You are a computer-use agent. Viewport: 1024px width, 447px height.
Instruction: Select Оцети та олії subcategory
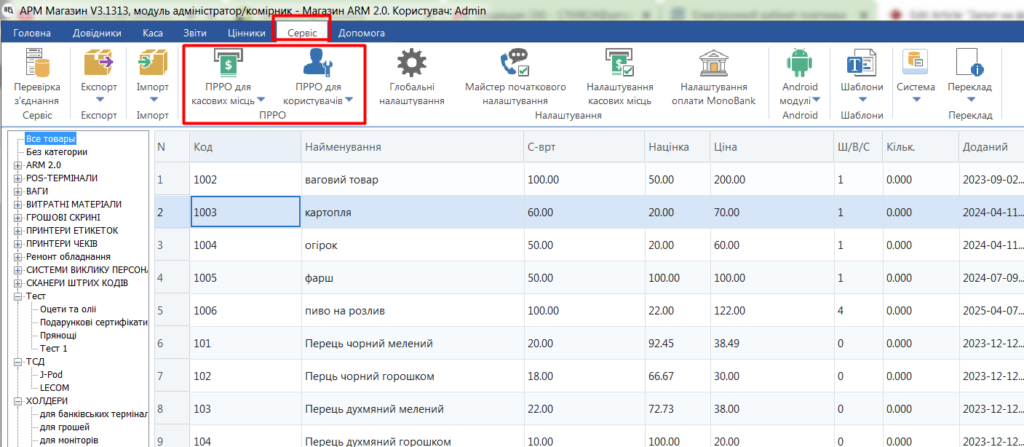click(x=69, y=309)
